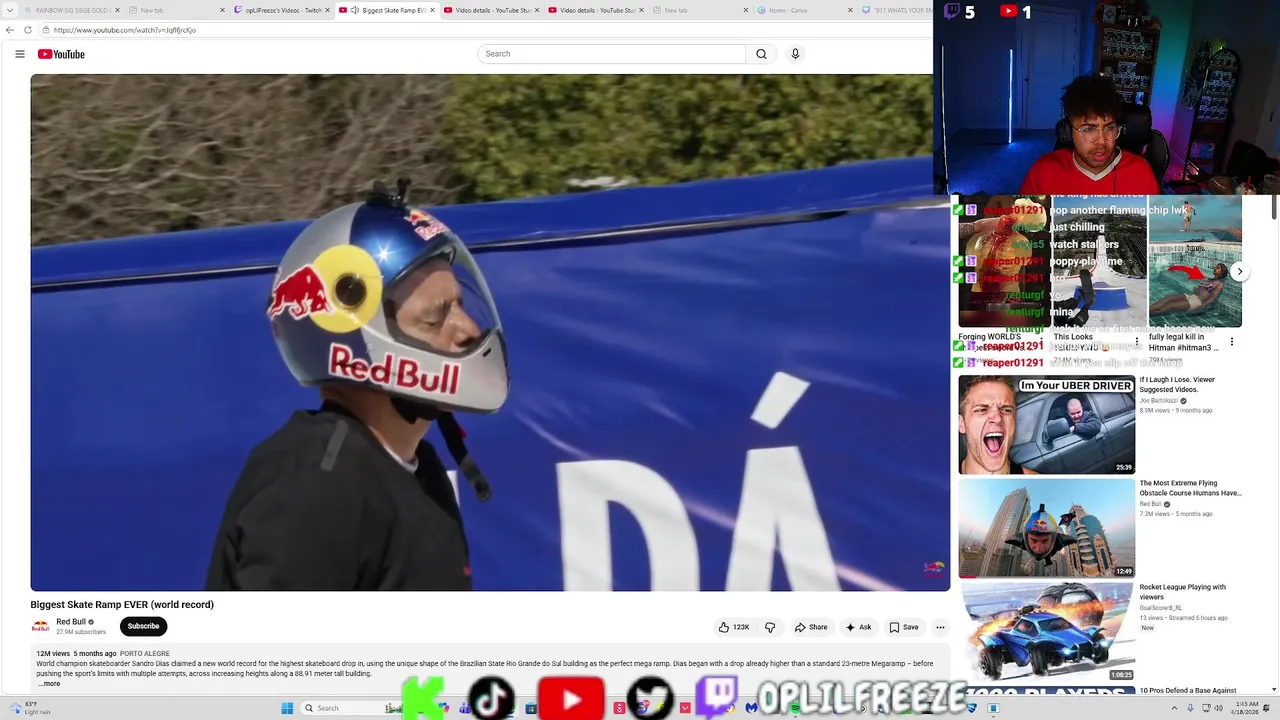Open 'The Most Extreme Flying' video title
The width and height of the screenshot is (1280, 720).
1190,488
